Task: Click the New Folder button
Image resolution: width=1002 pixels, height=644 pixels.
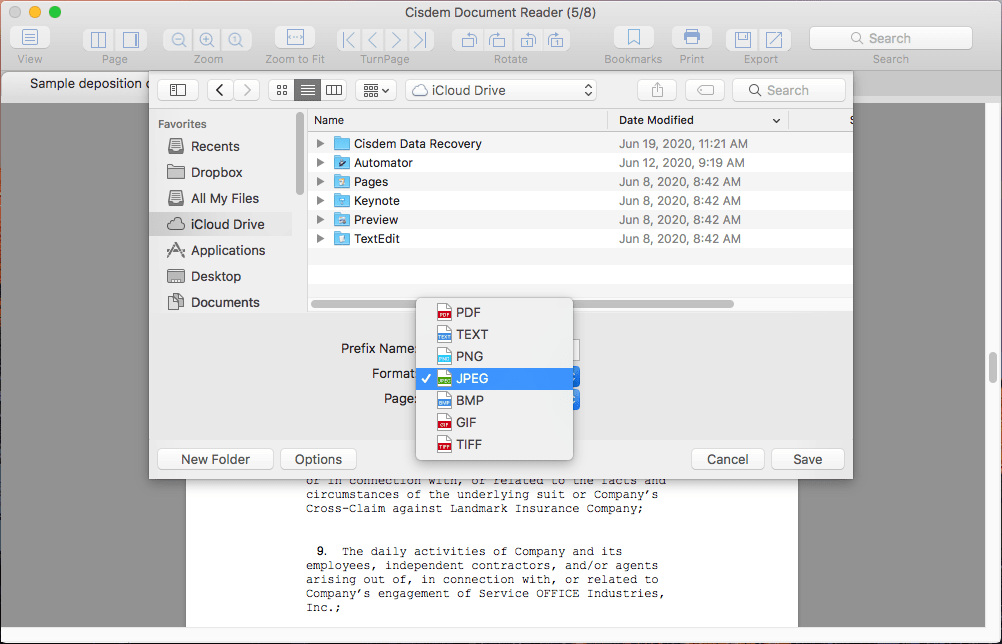Action: (x=215, y=459)
